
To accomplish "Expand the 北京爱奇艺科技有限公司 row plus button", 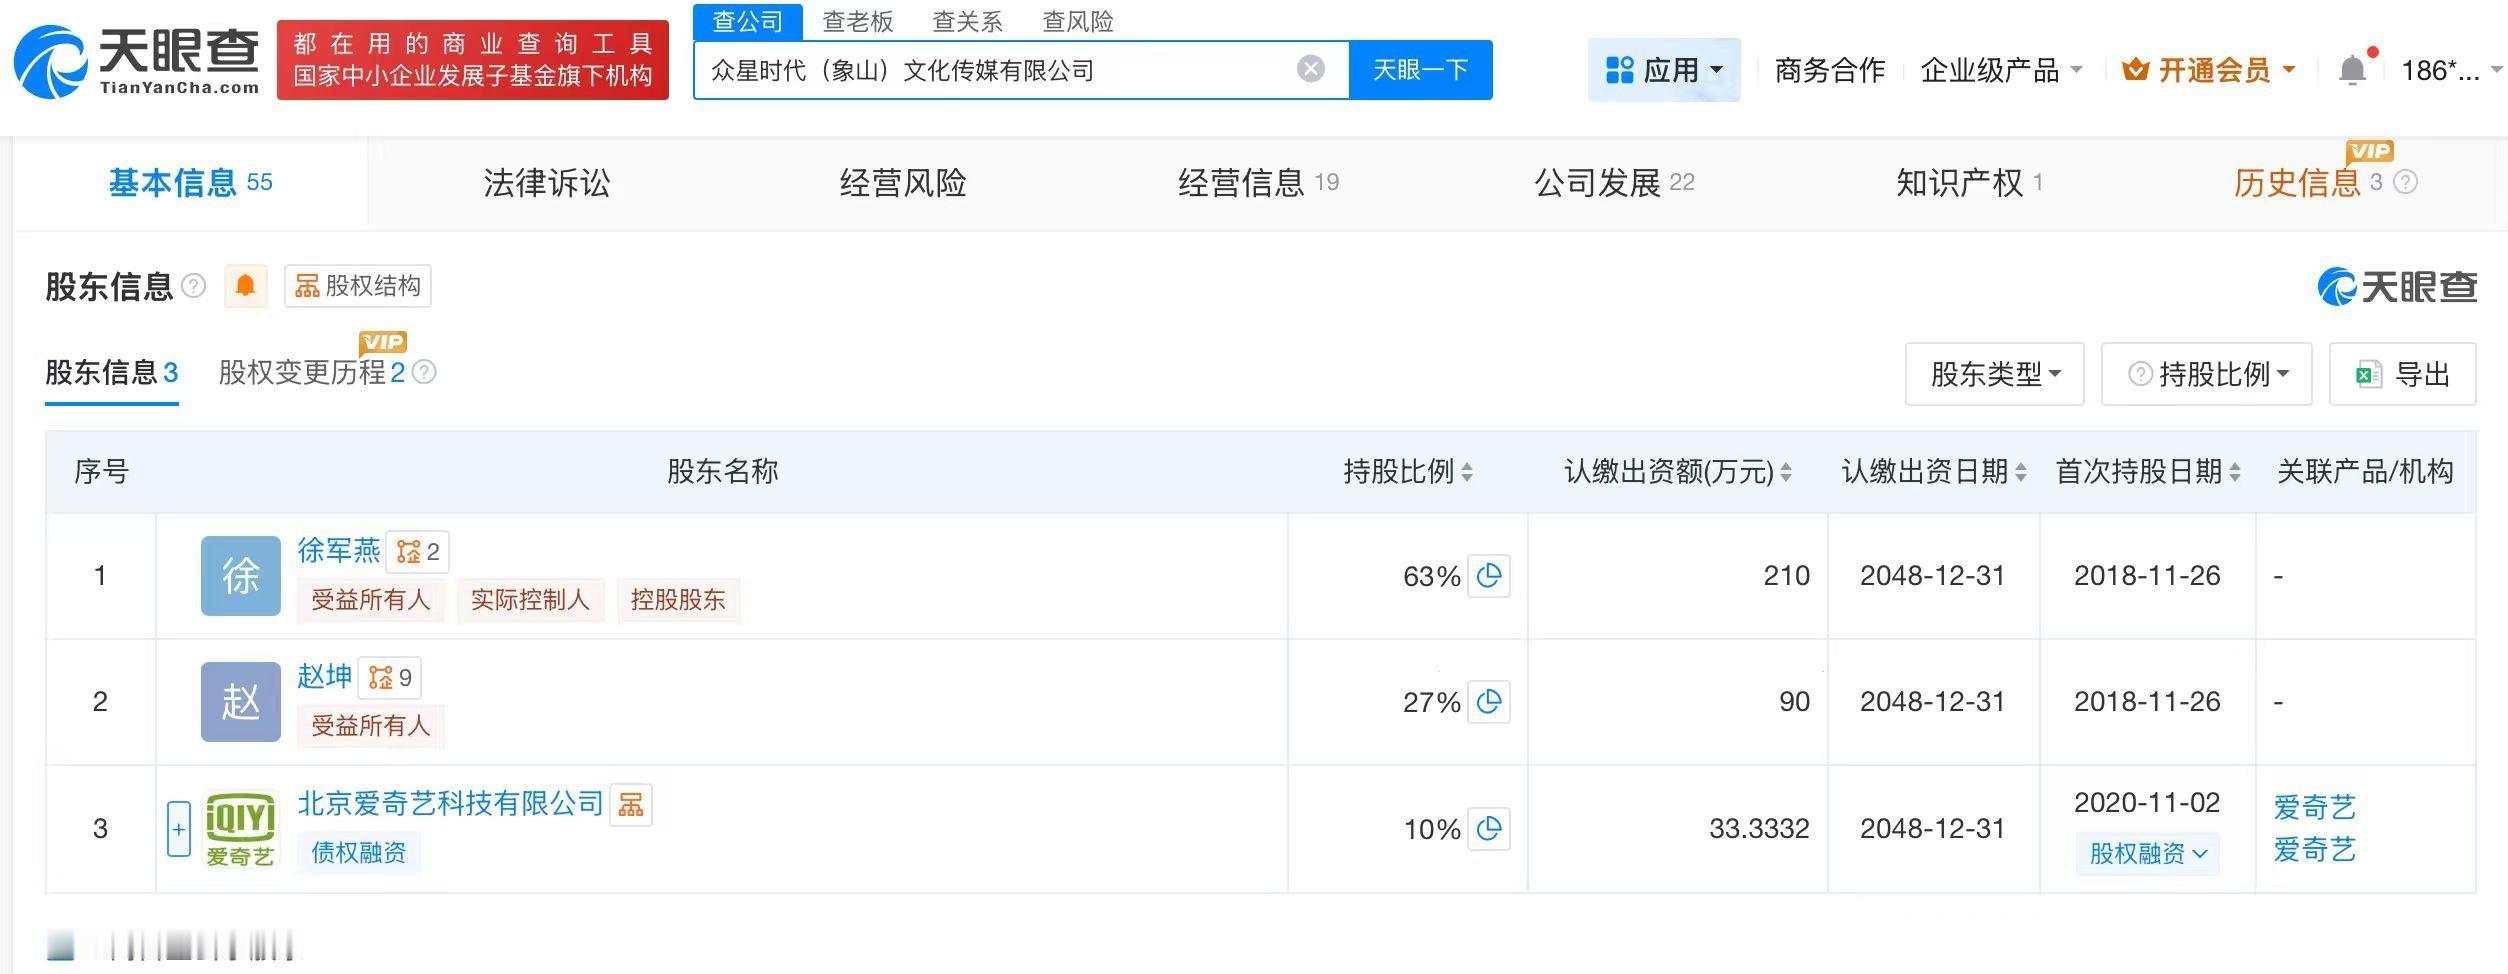I will coord(179,829).
